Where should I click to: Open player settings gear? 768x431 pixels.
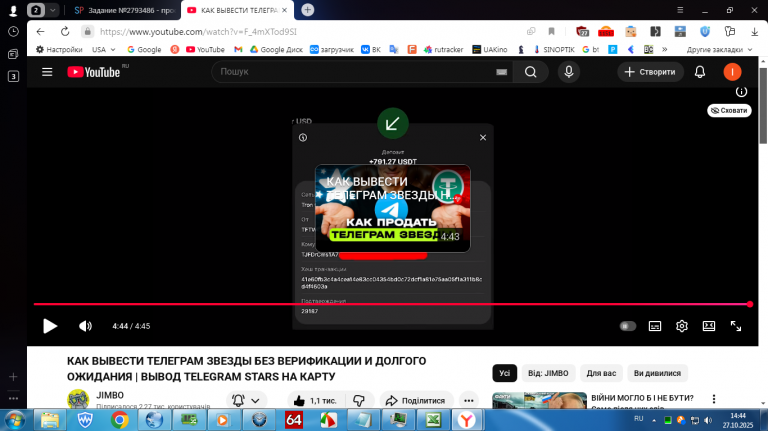[x=682, y=326]
